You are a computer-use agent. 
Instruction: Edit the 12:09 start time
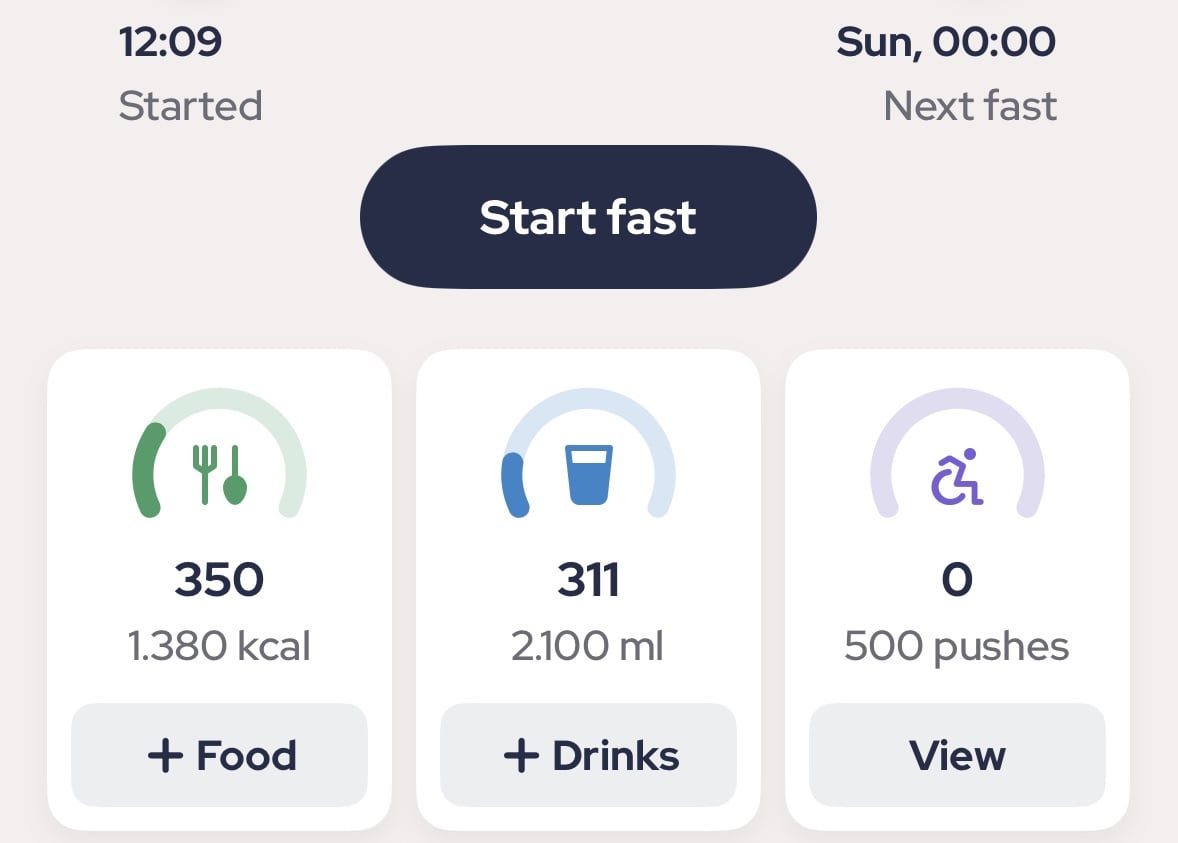(171, 41)
